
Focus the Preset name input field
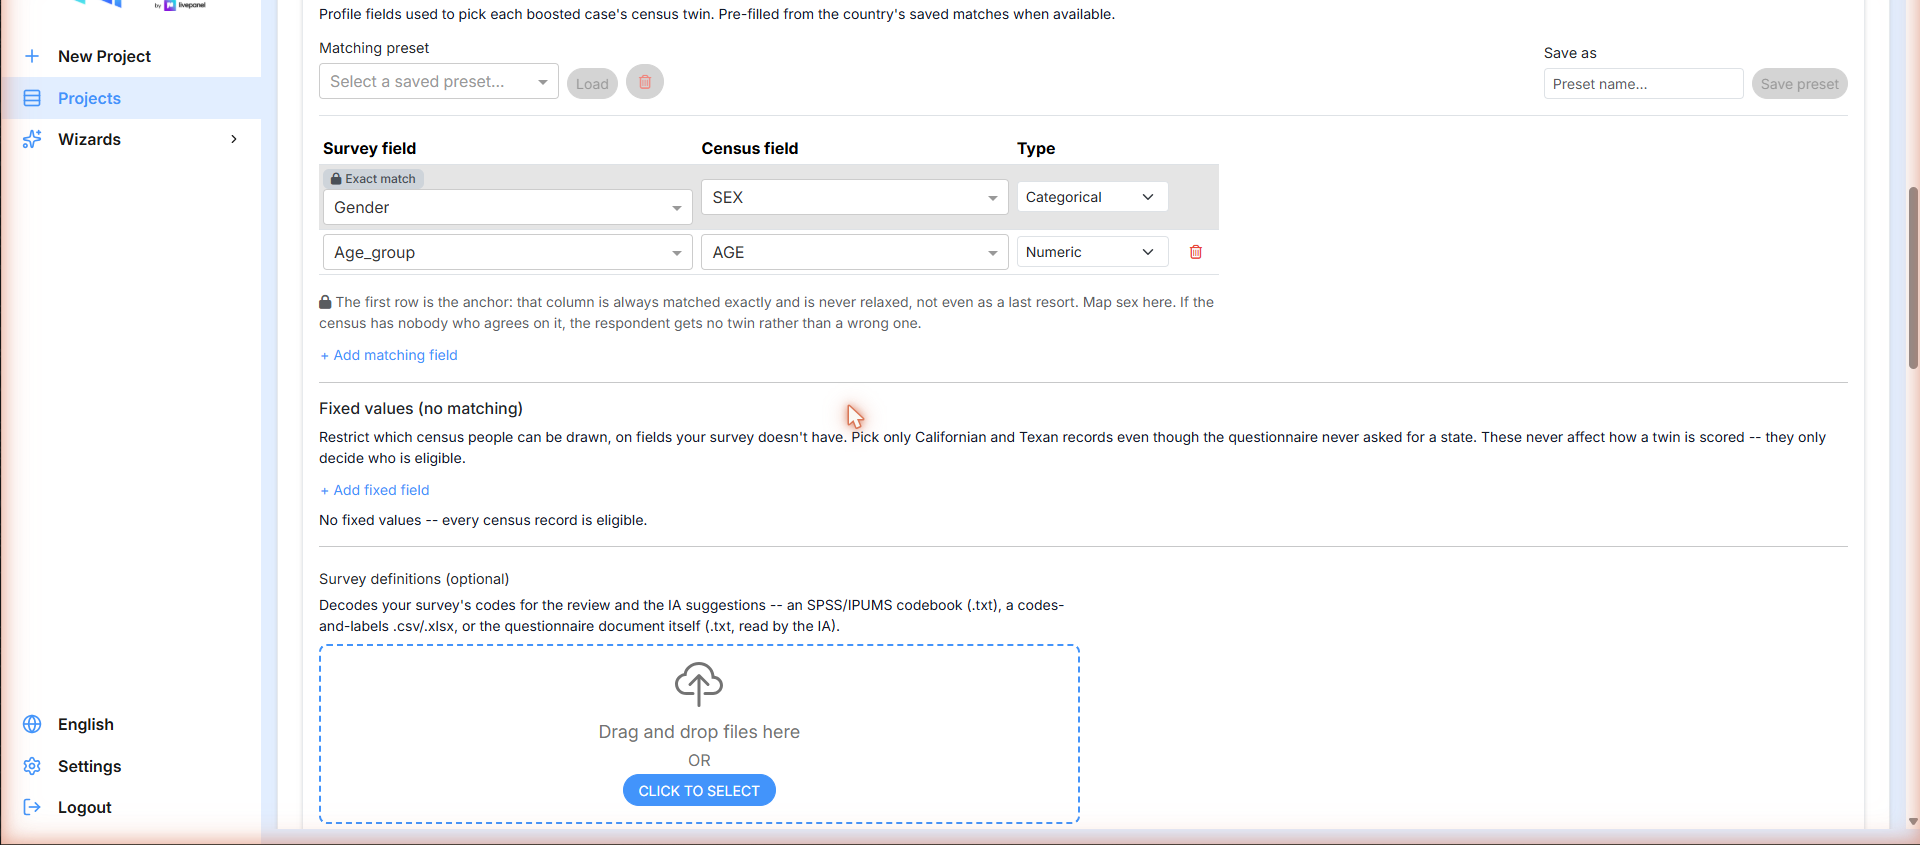1644,84
